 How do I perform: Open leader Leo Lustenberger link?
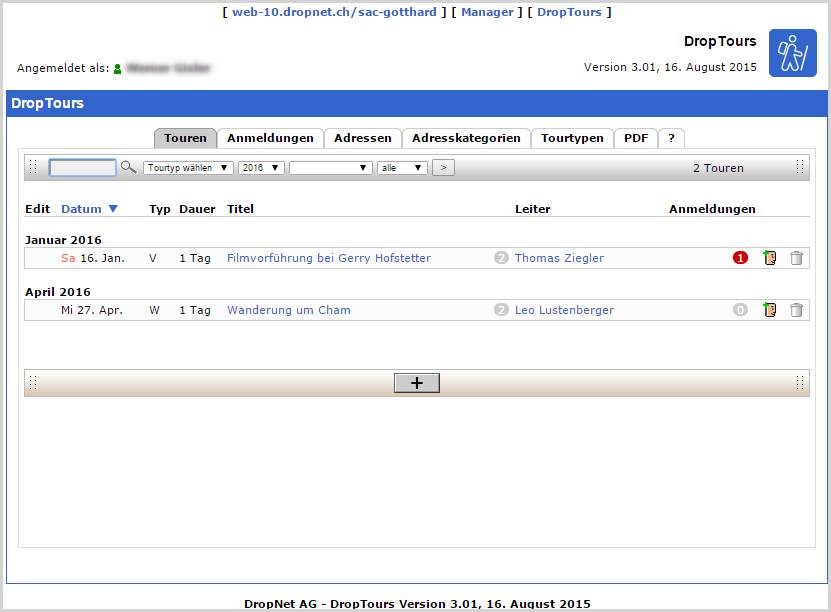pyautogui.click(x=564, y=310)
